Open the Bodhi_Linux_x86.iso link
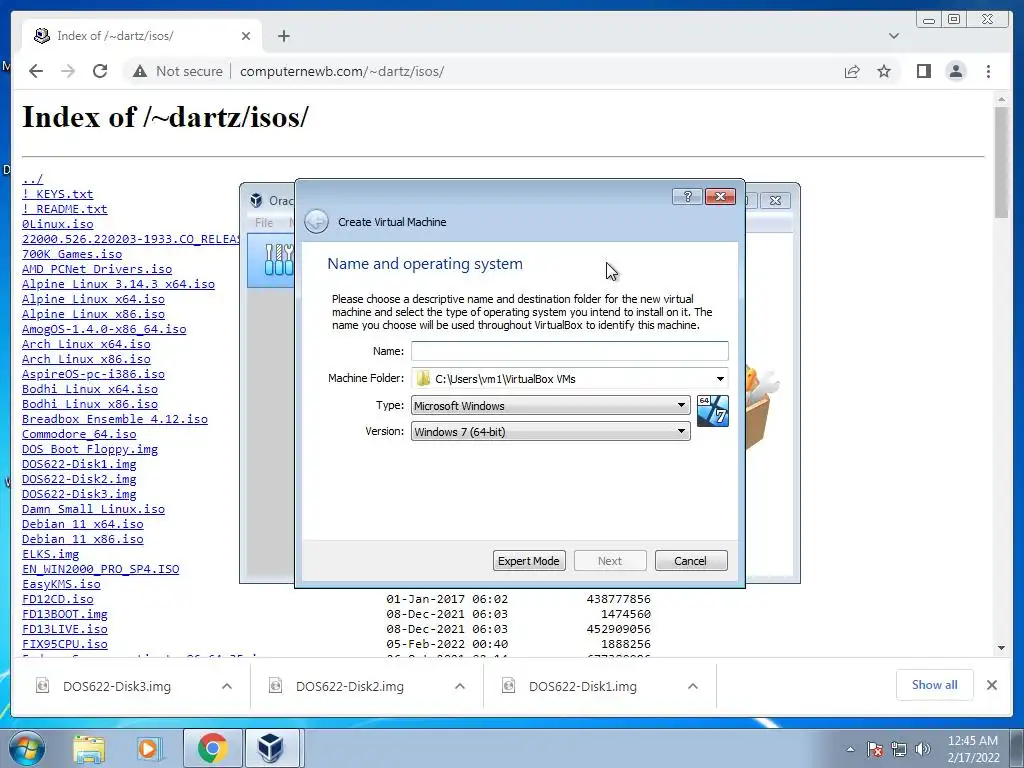 pyautogui.click(x=89, y=404)
